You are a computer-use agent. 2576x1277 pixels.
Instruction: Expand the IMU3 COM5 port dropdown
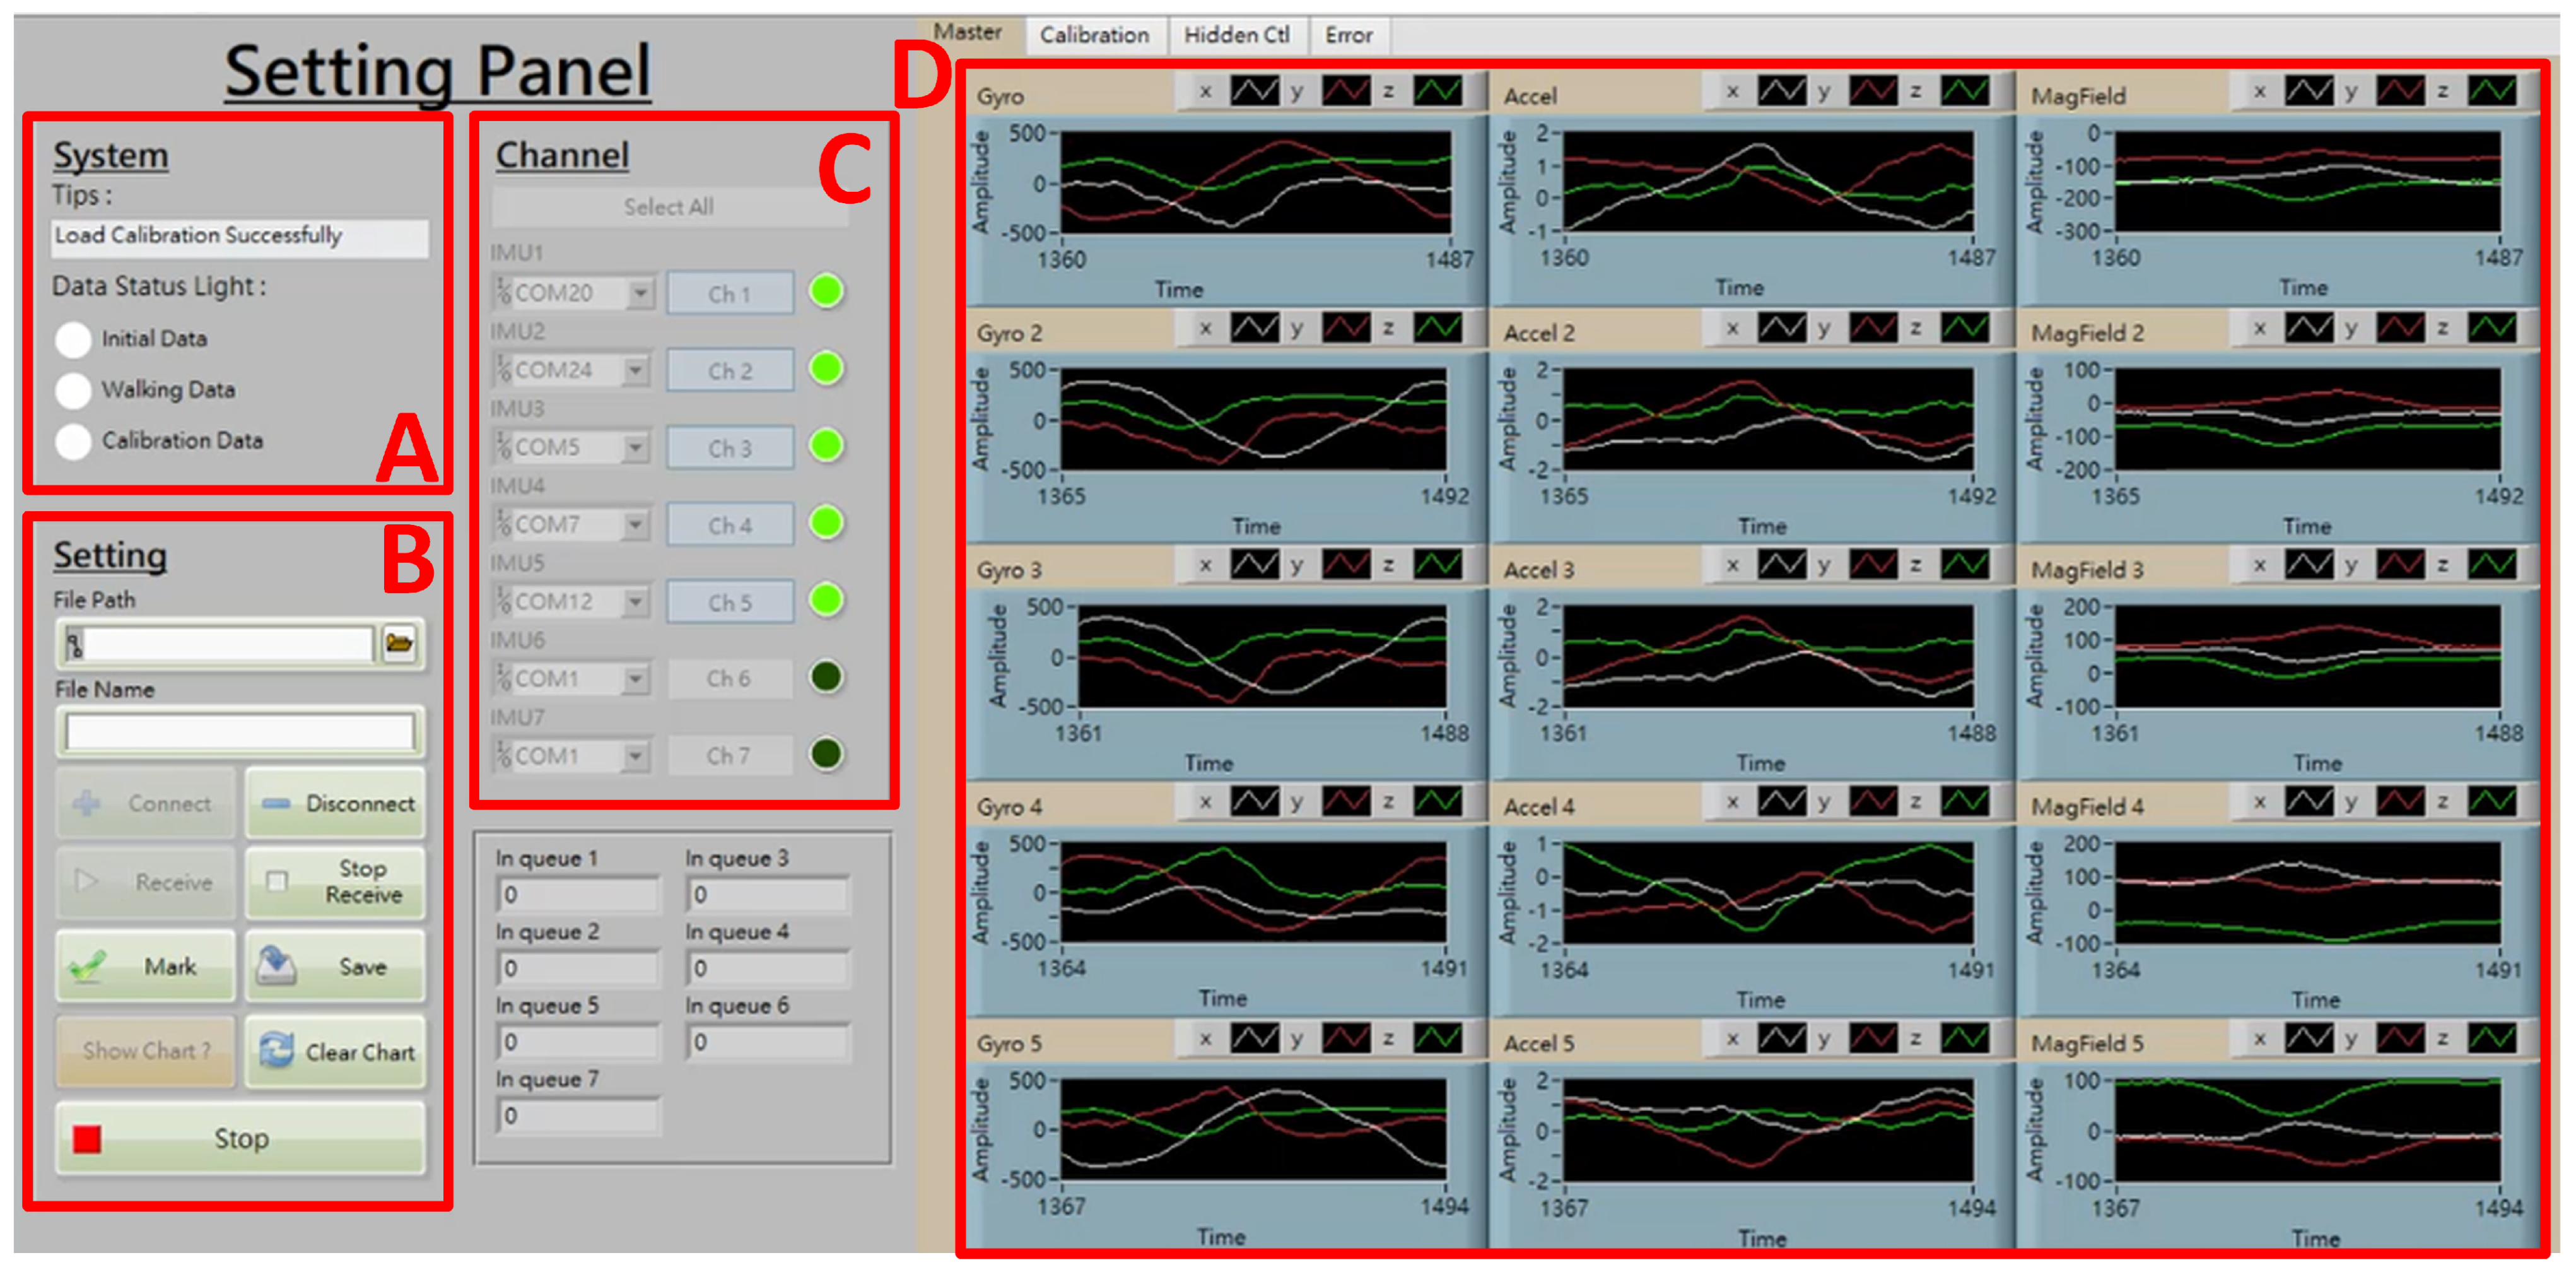click(635, 447)
